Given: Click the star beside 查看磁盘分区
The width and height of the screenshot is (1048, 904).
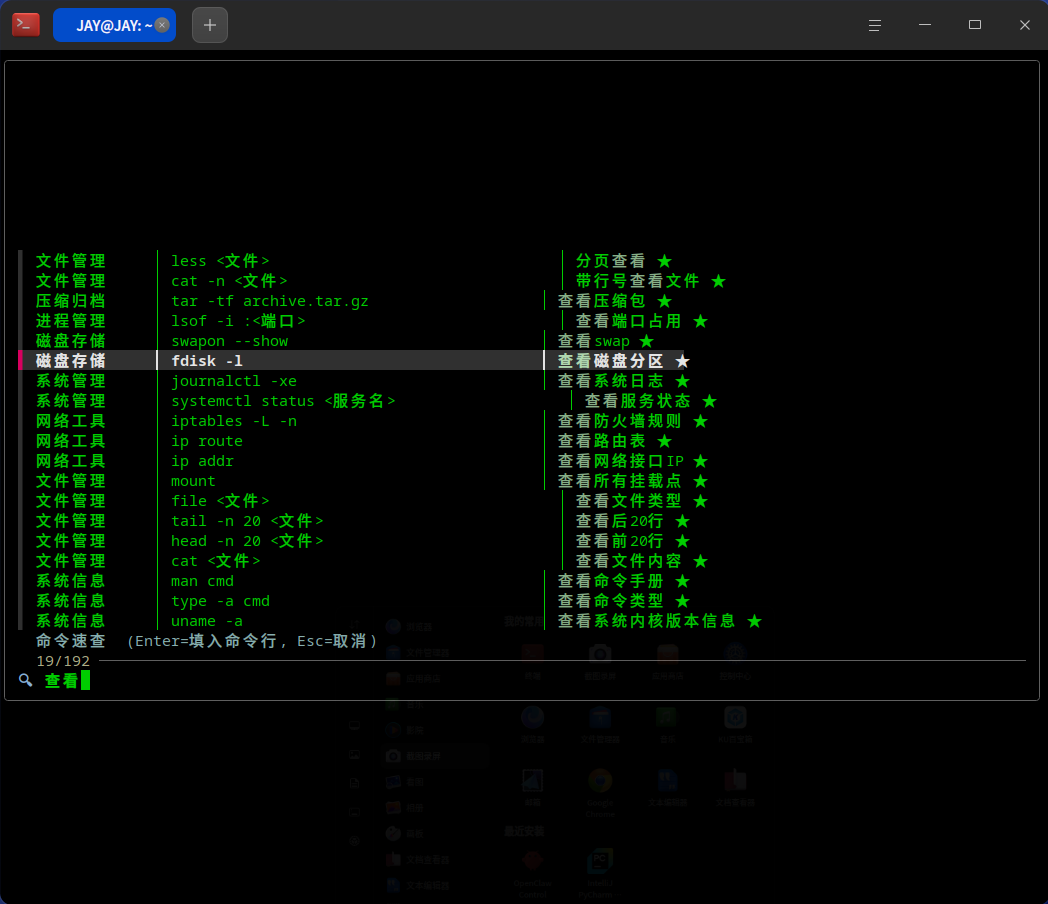Looking at the screenshot, I should click(682, 361).
